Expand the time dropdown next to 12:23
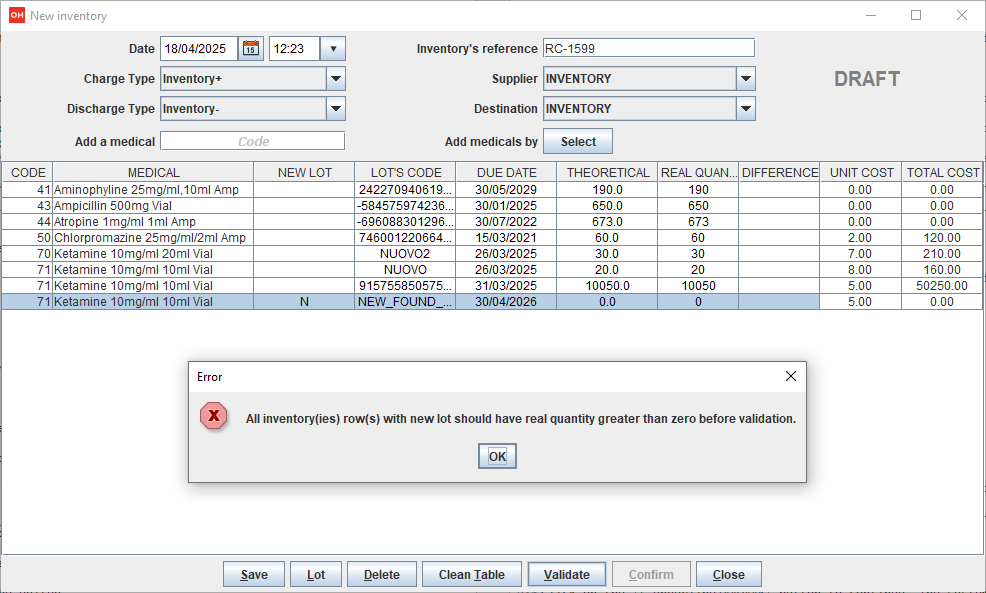 [334, 48]
